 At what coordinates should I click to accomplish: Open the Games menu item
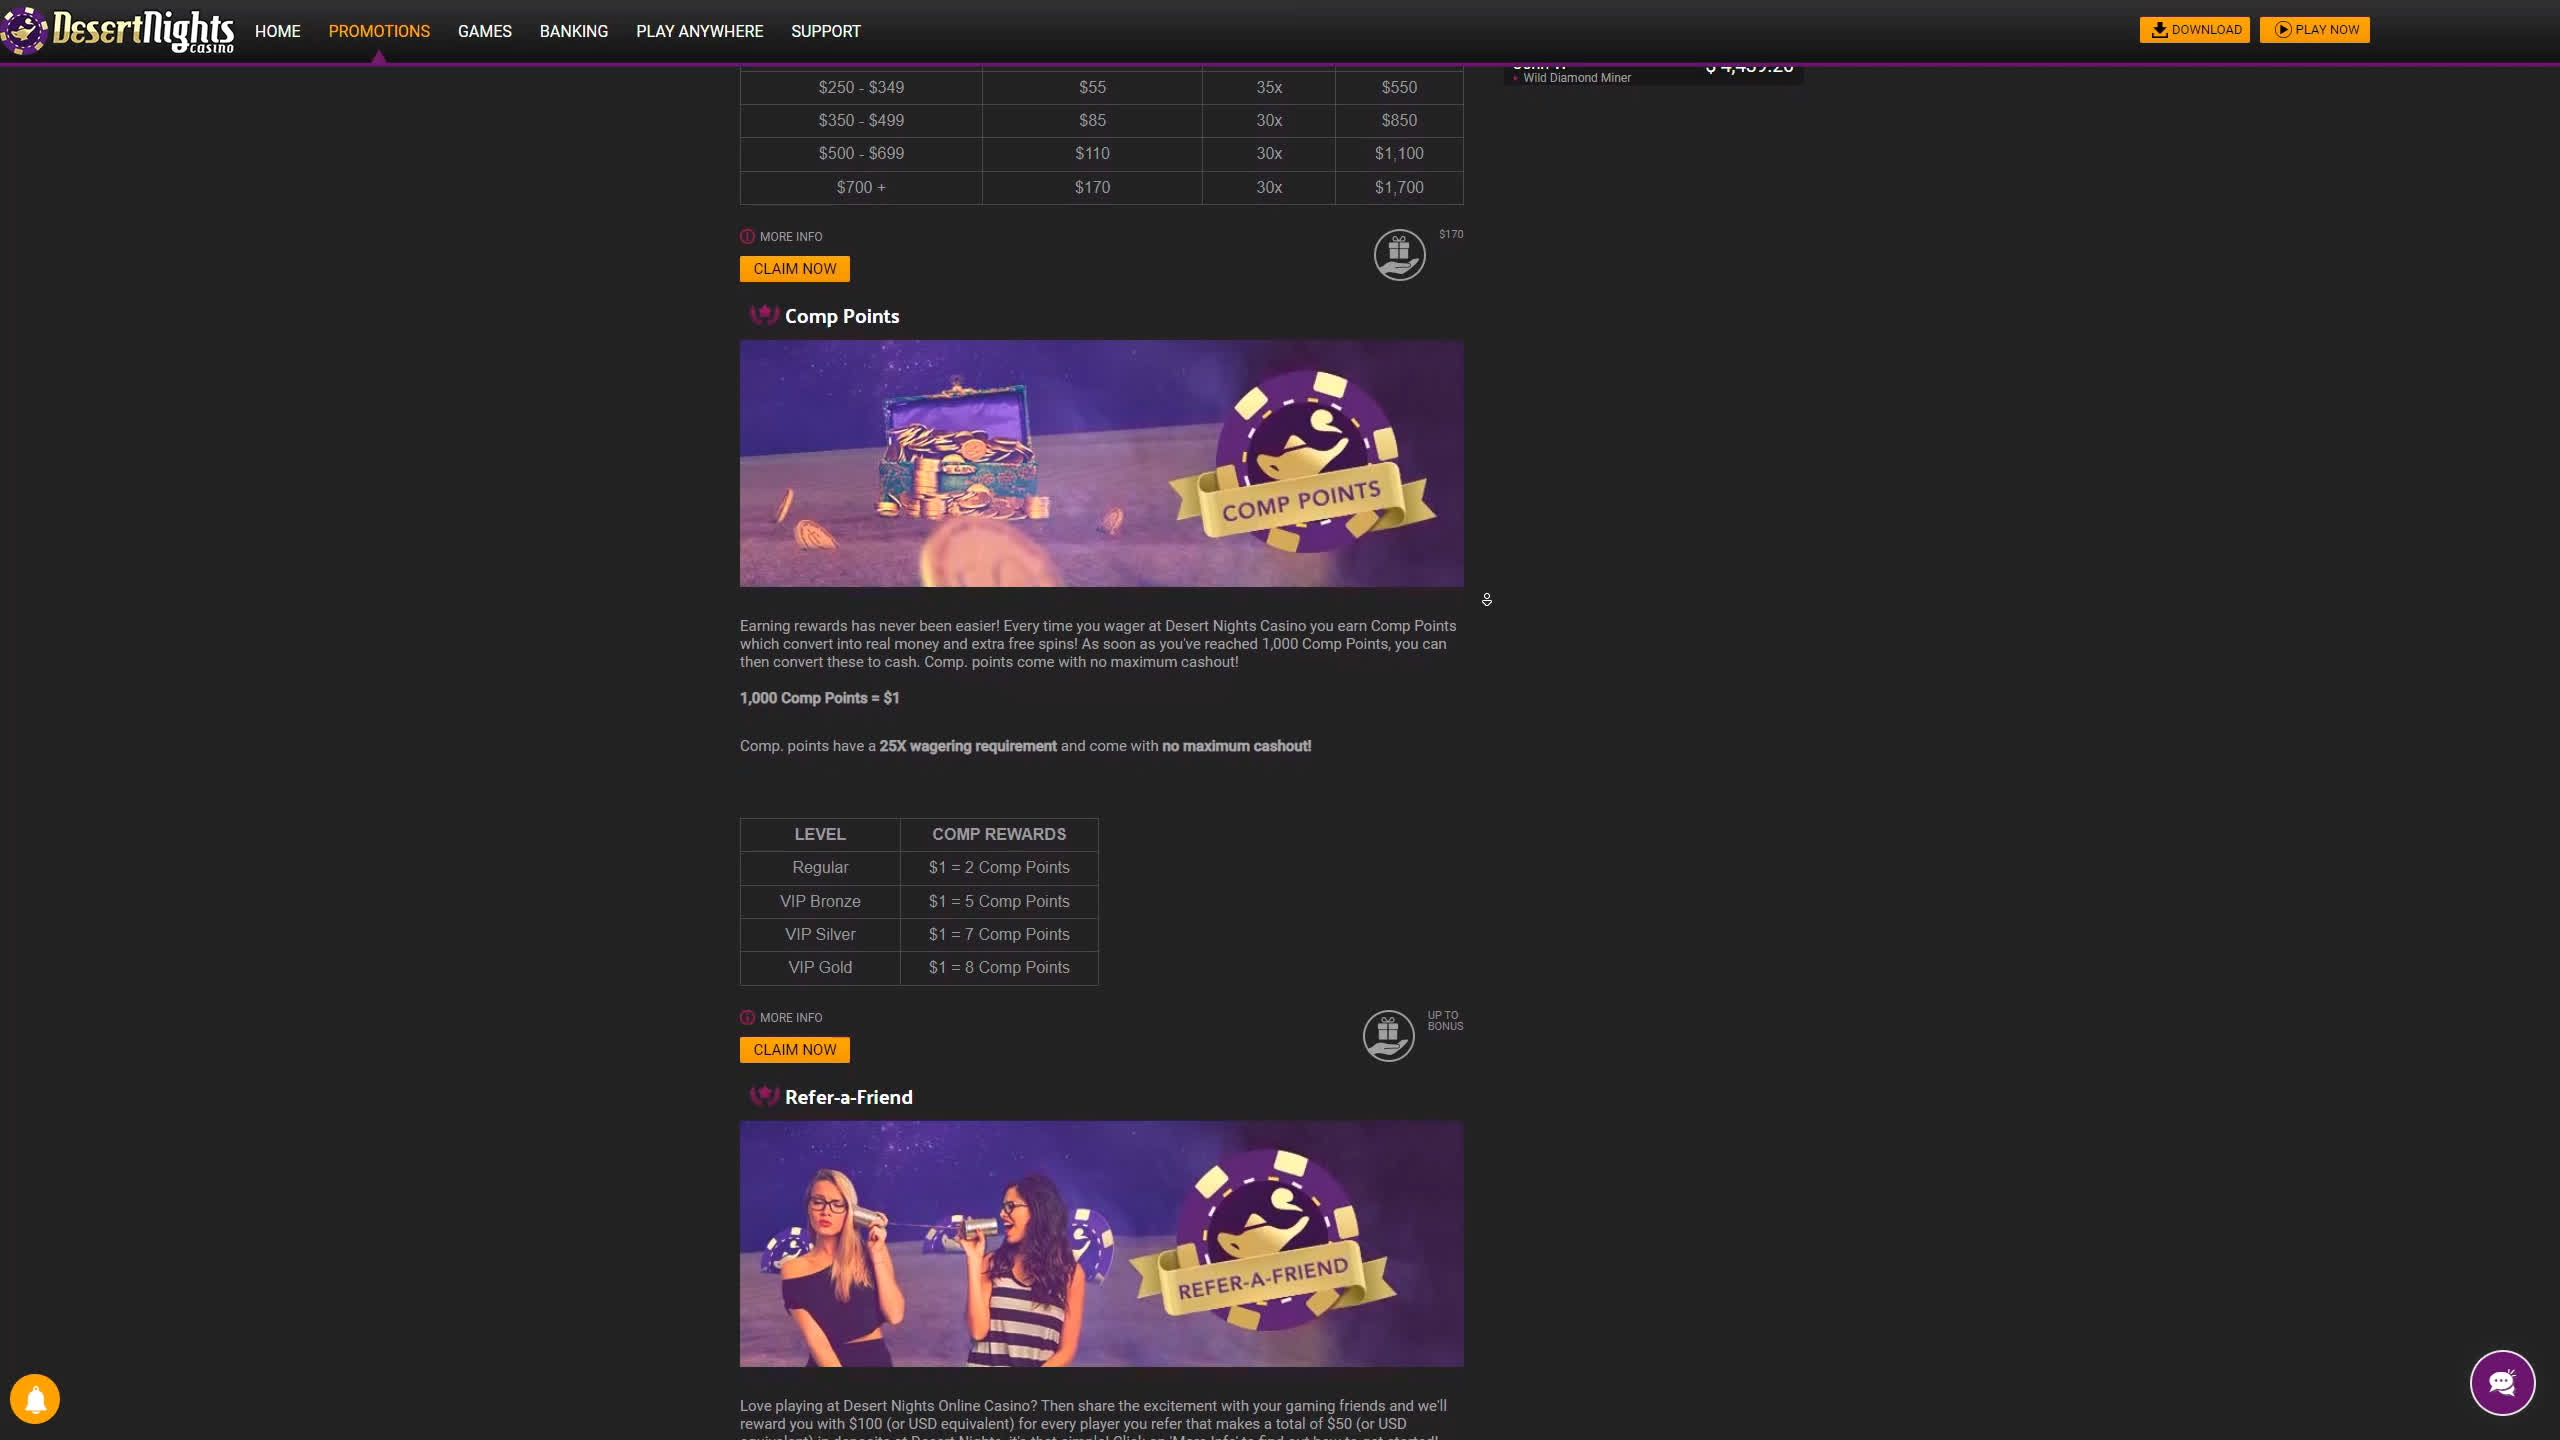pyautogui.click(x=484, y=31)
